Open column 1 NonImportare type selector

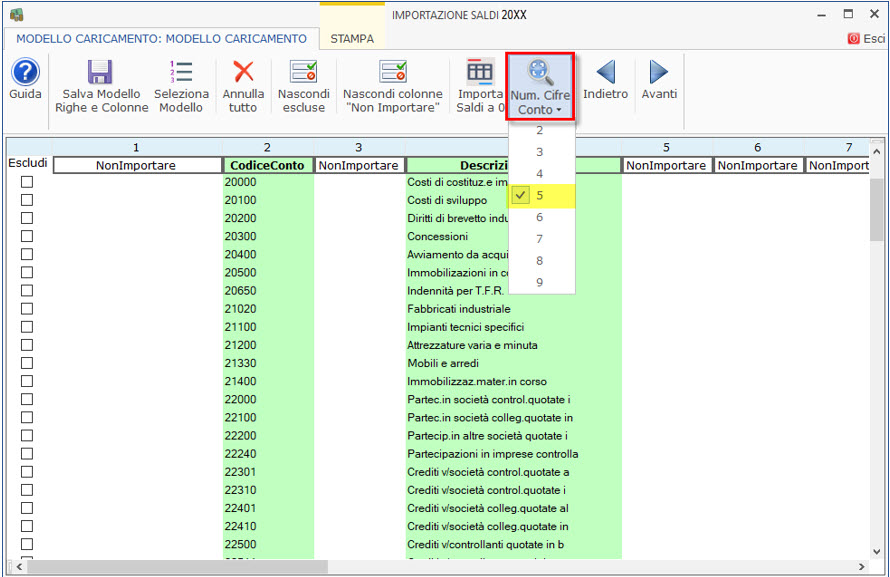[137, 165]
